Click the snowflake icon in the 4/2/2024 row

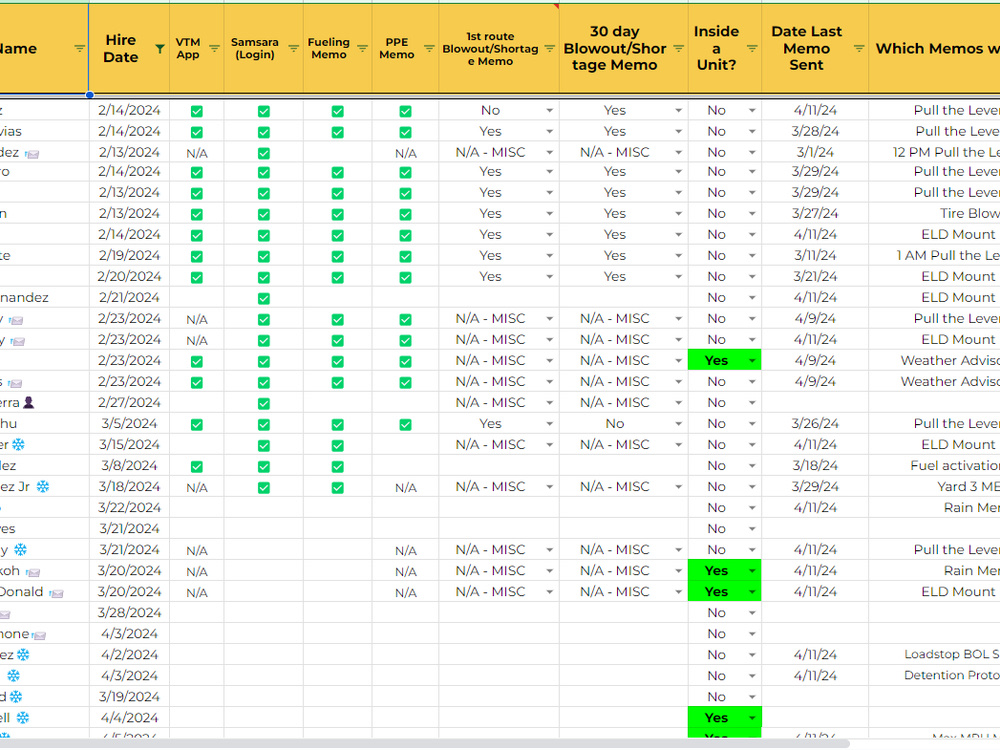(x=23, y=654)
